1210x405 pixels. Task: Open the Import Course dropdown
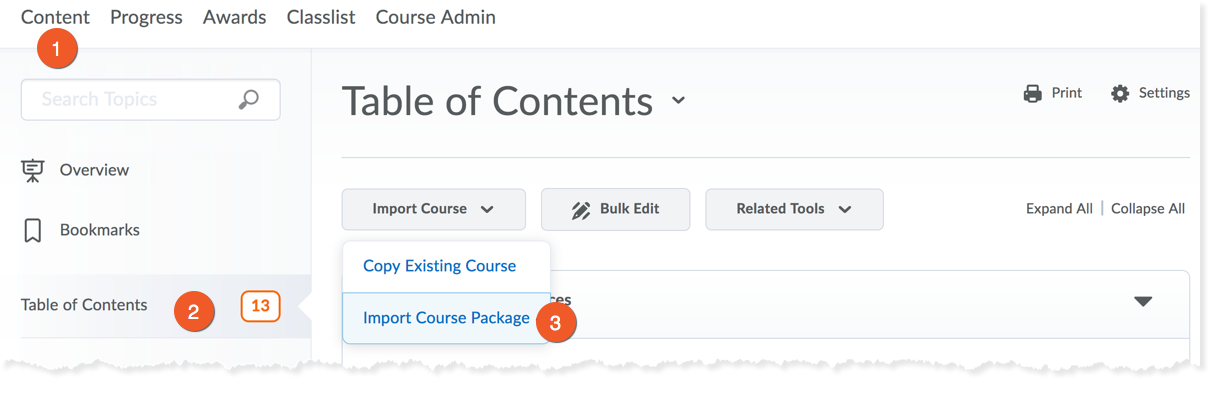433,209
